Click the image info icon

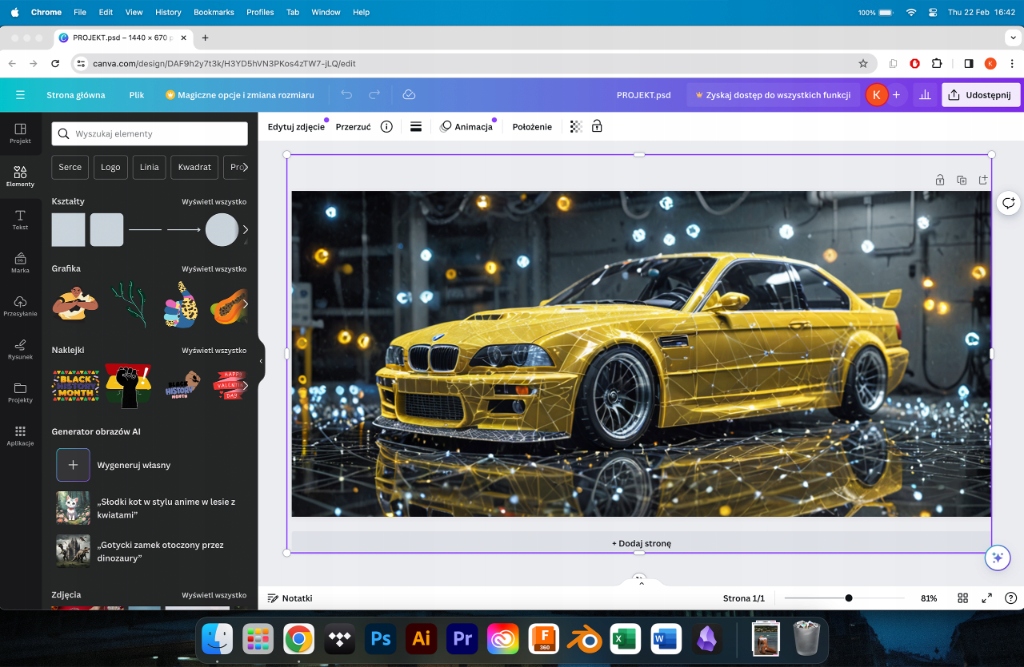[x=386, y=127]
